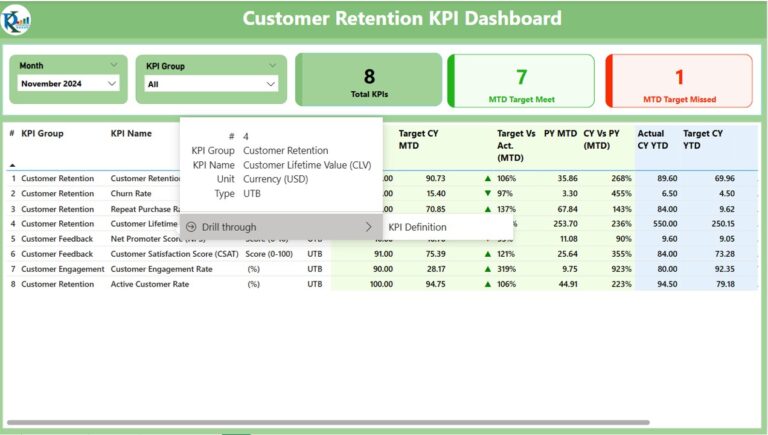
Task: Click the dashboard logo icon
Action: click(16, 20)
